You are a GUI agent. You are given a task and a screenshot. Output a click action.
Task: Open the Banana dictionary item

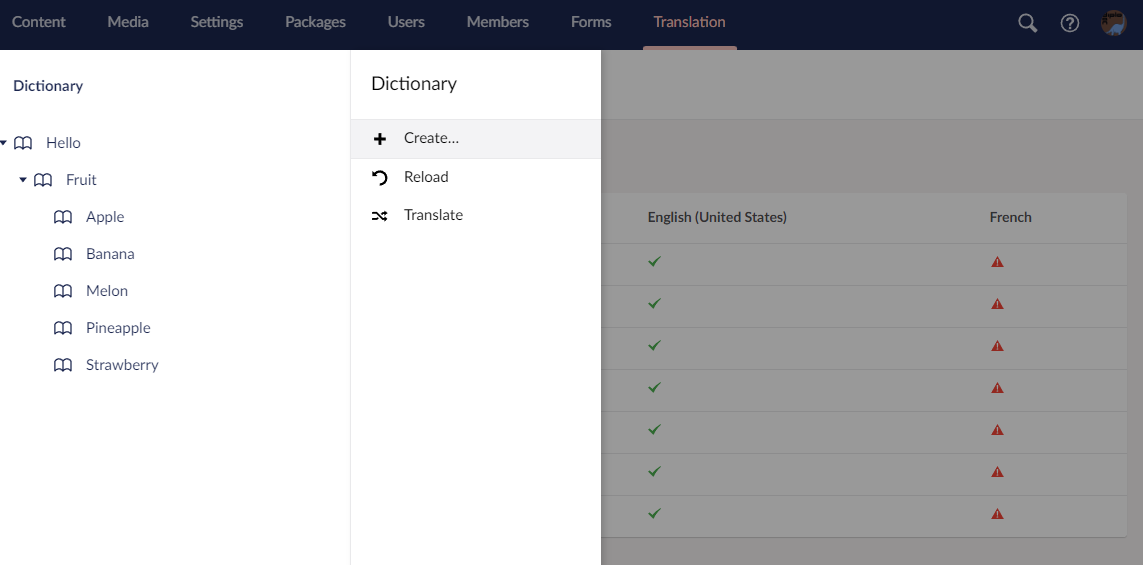pyautogui.click(x=110, y=254)
